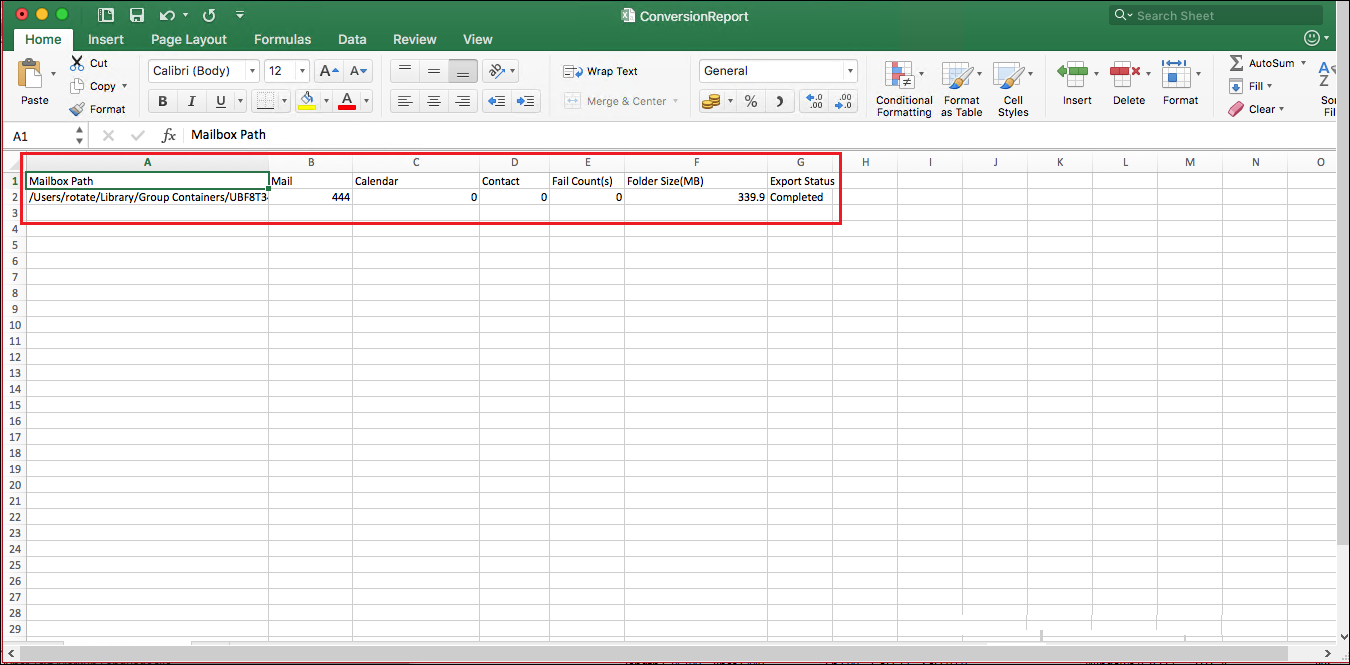Click the red font color A
Screen dimensions: 1350x665
tap(347, 101)
